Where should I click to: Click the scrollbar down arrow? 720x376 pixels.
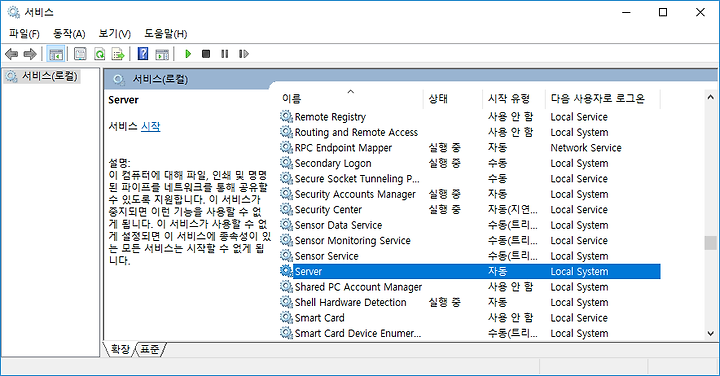click(x=710, y=334)
